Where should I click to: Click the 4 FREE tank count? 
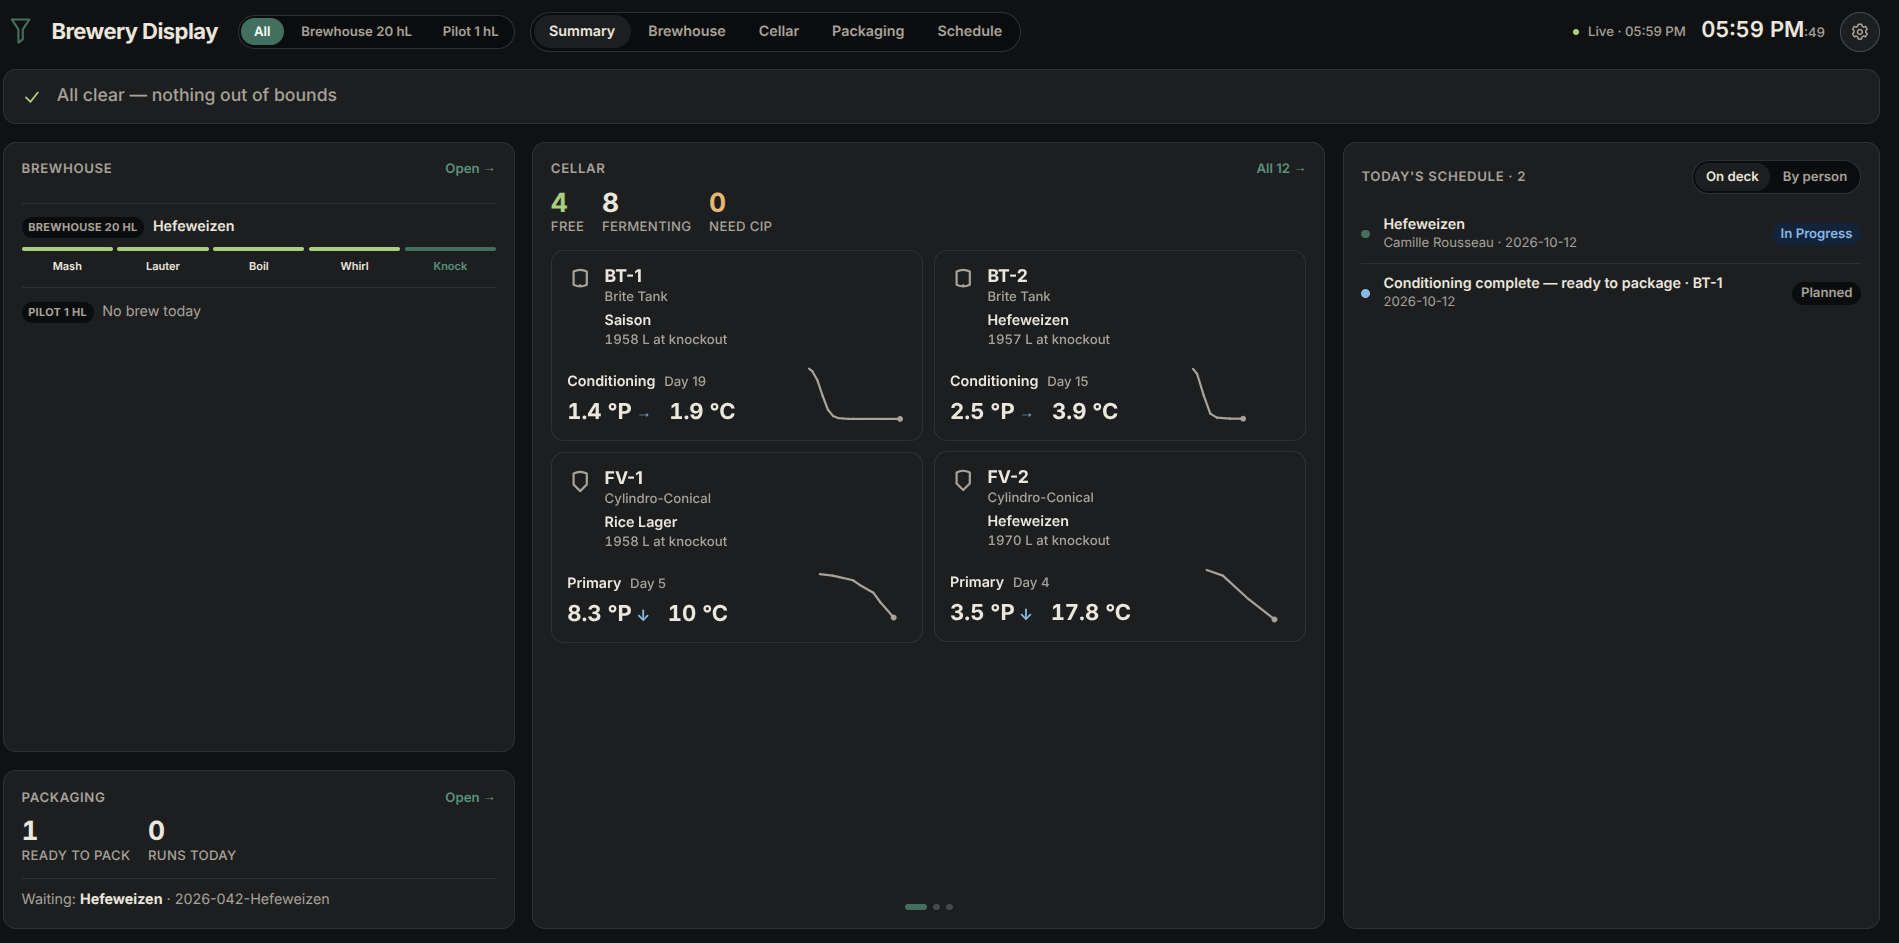point(567,212)
